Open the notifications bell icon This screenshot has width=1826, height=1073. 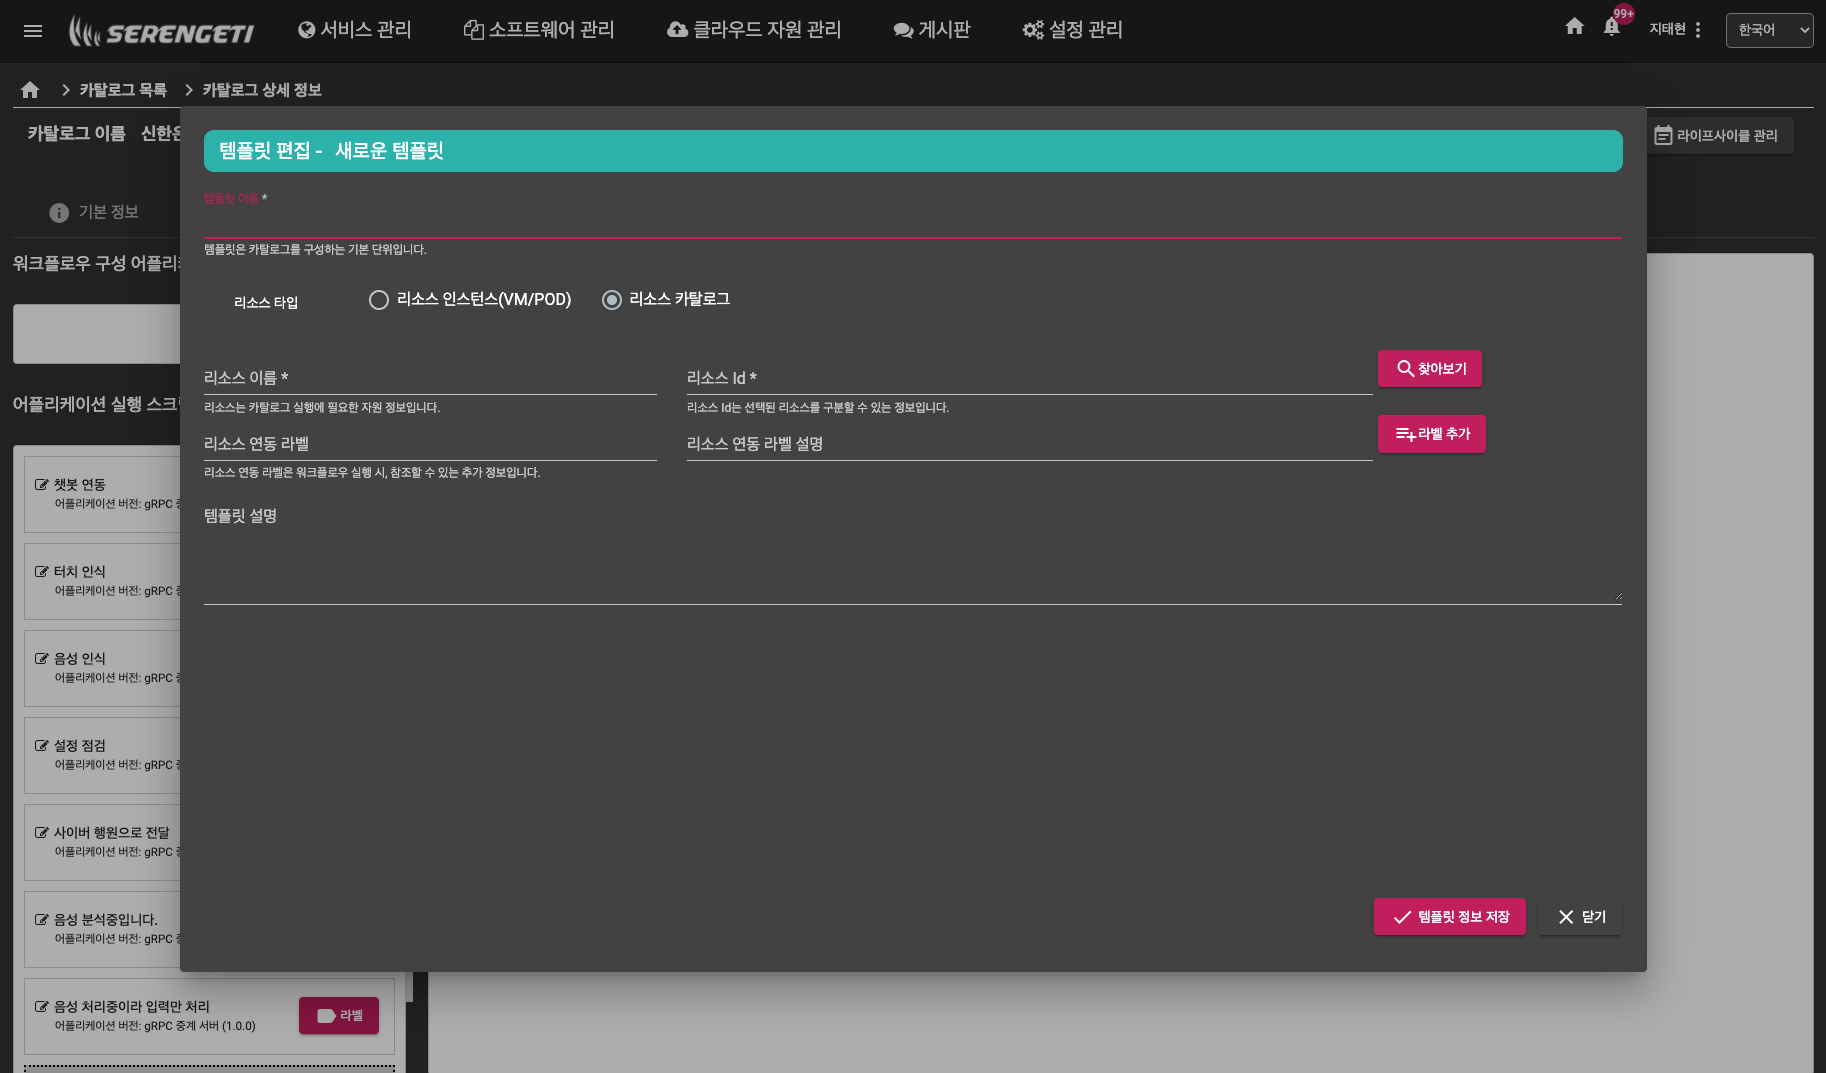pyautogui.click(x=1611, y=28)
